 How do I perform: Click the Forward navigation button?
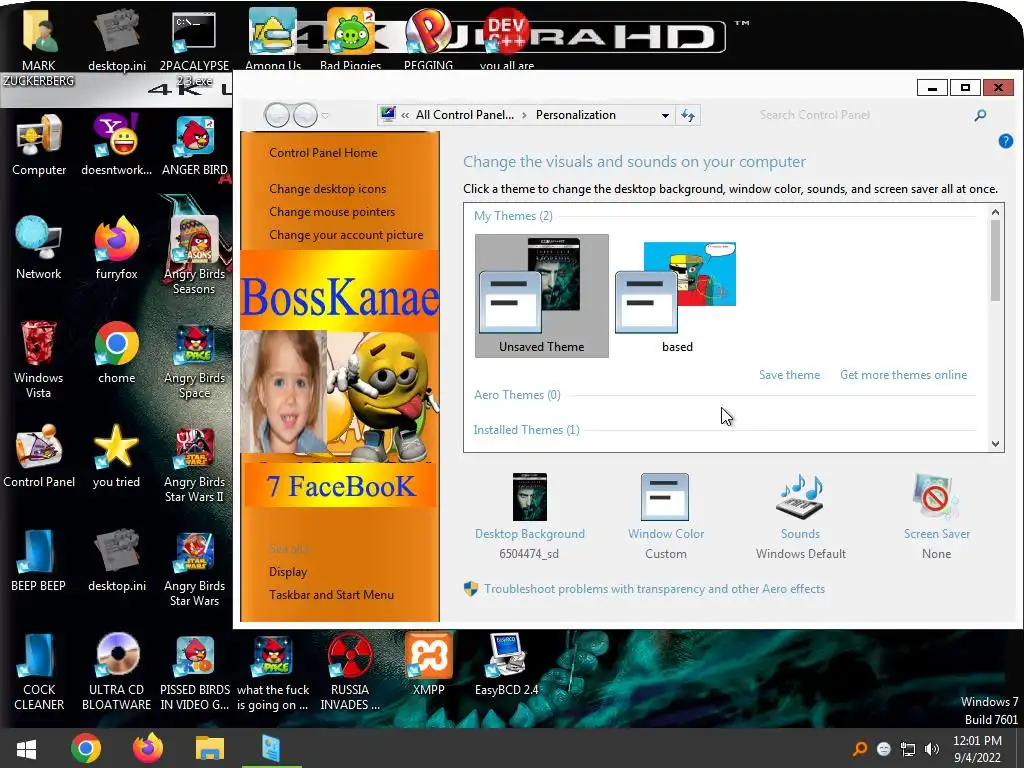pyautogui.click(x=304, y=115)
